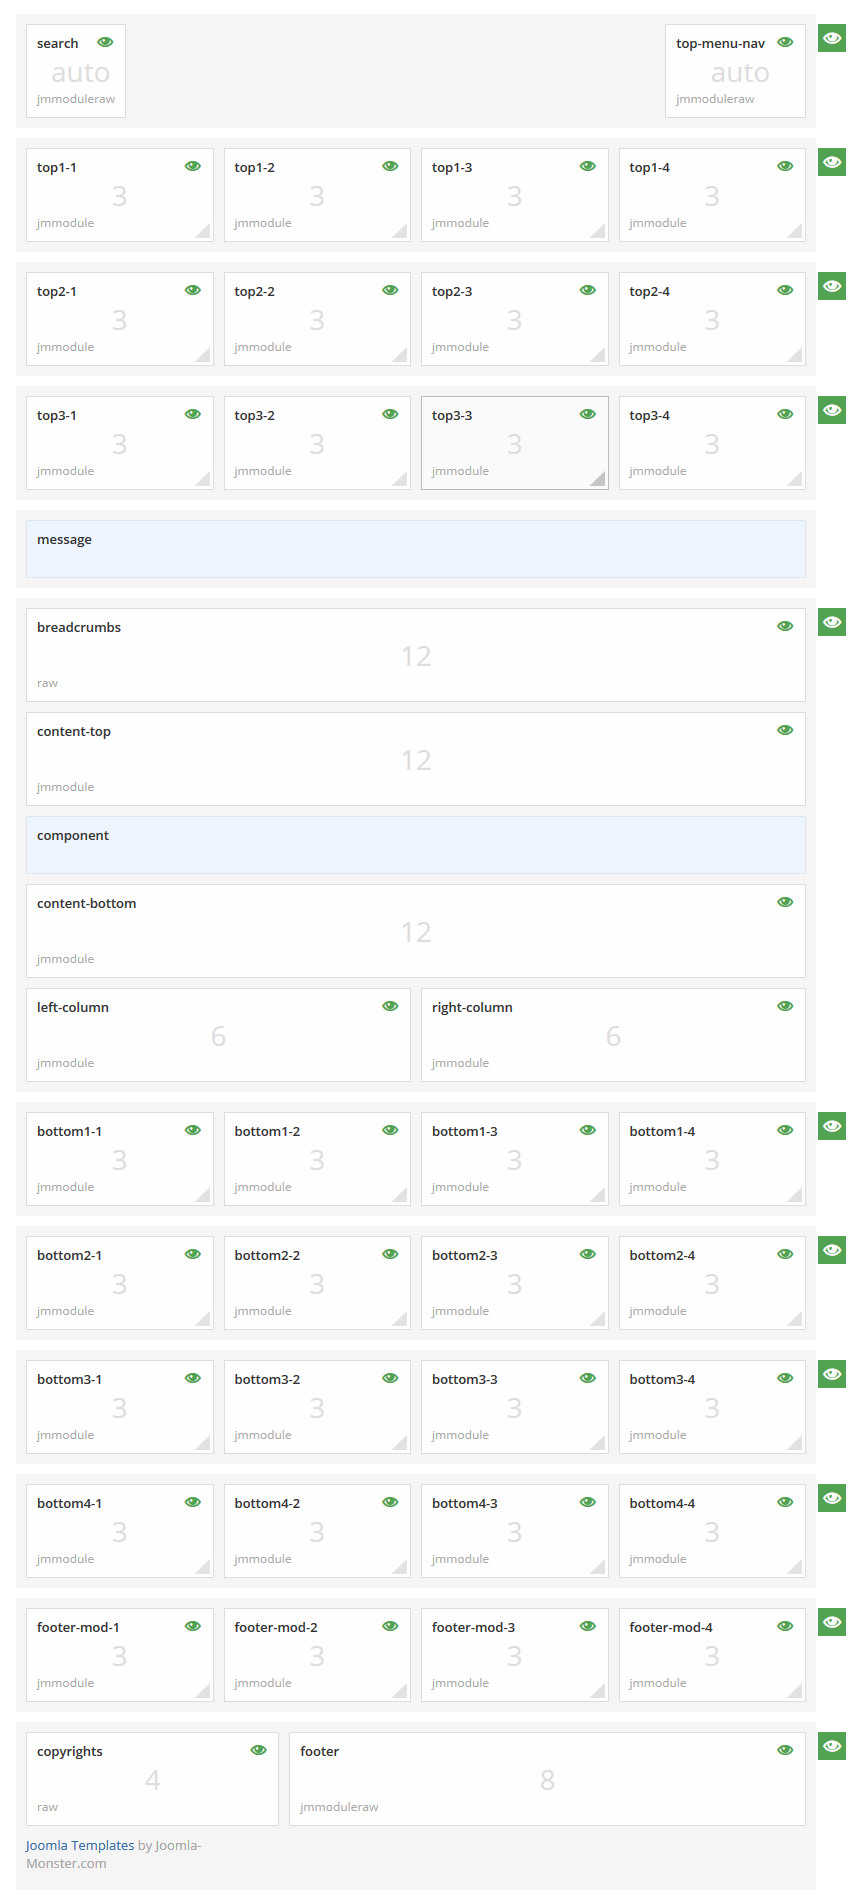Toggle eye icon on top1-1 block
The width and height of the screenshot is (854, 1895).
pos(193,166)
